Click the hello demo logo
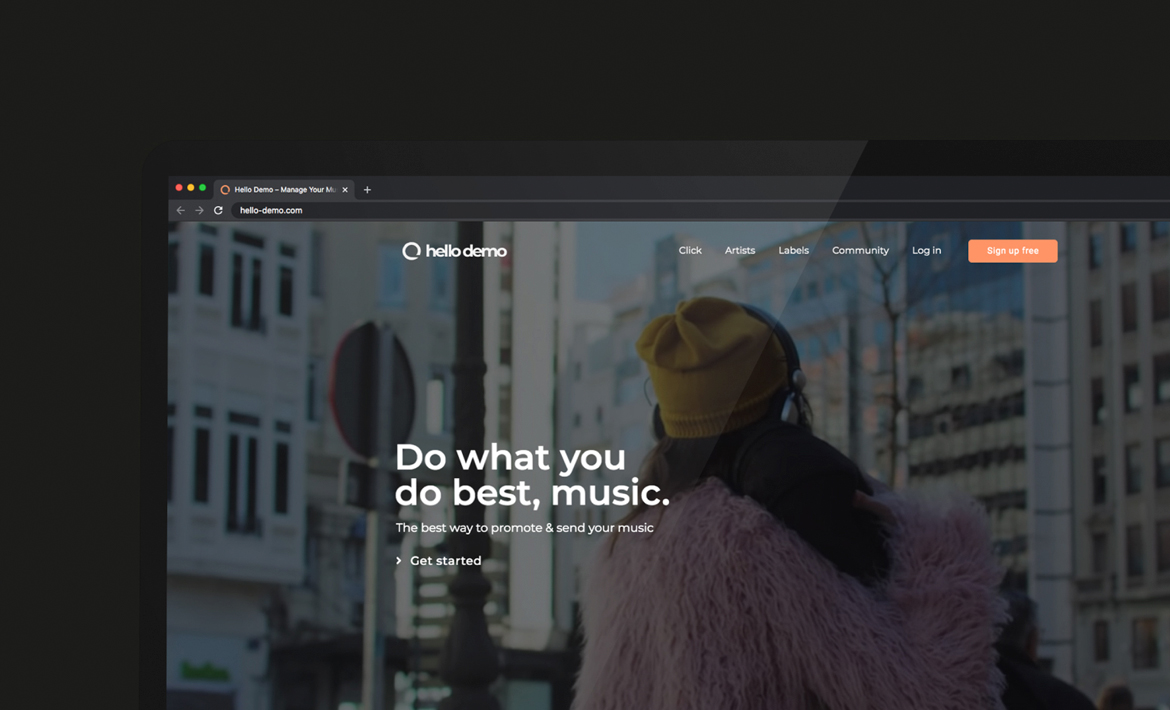This screenshot has height=710, width=1170. tap(454, 251)
